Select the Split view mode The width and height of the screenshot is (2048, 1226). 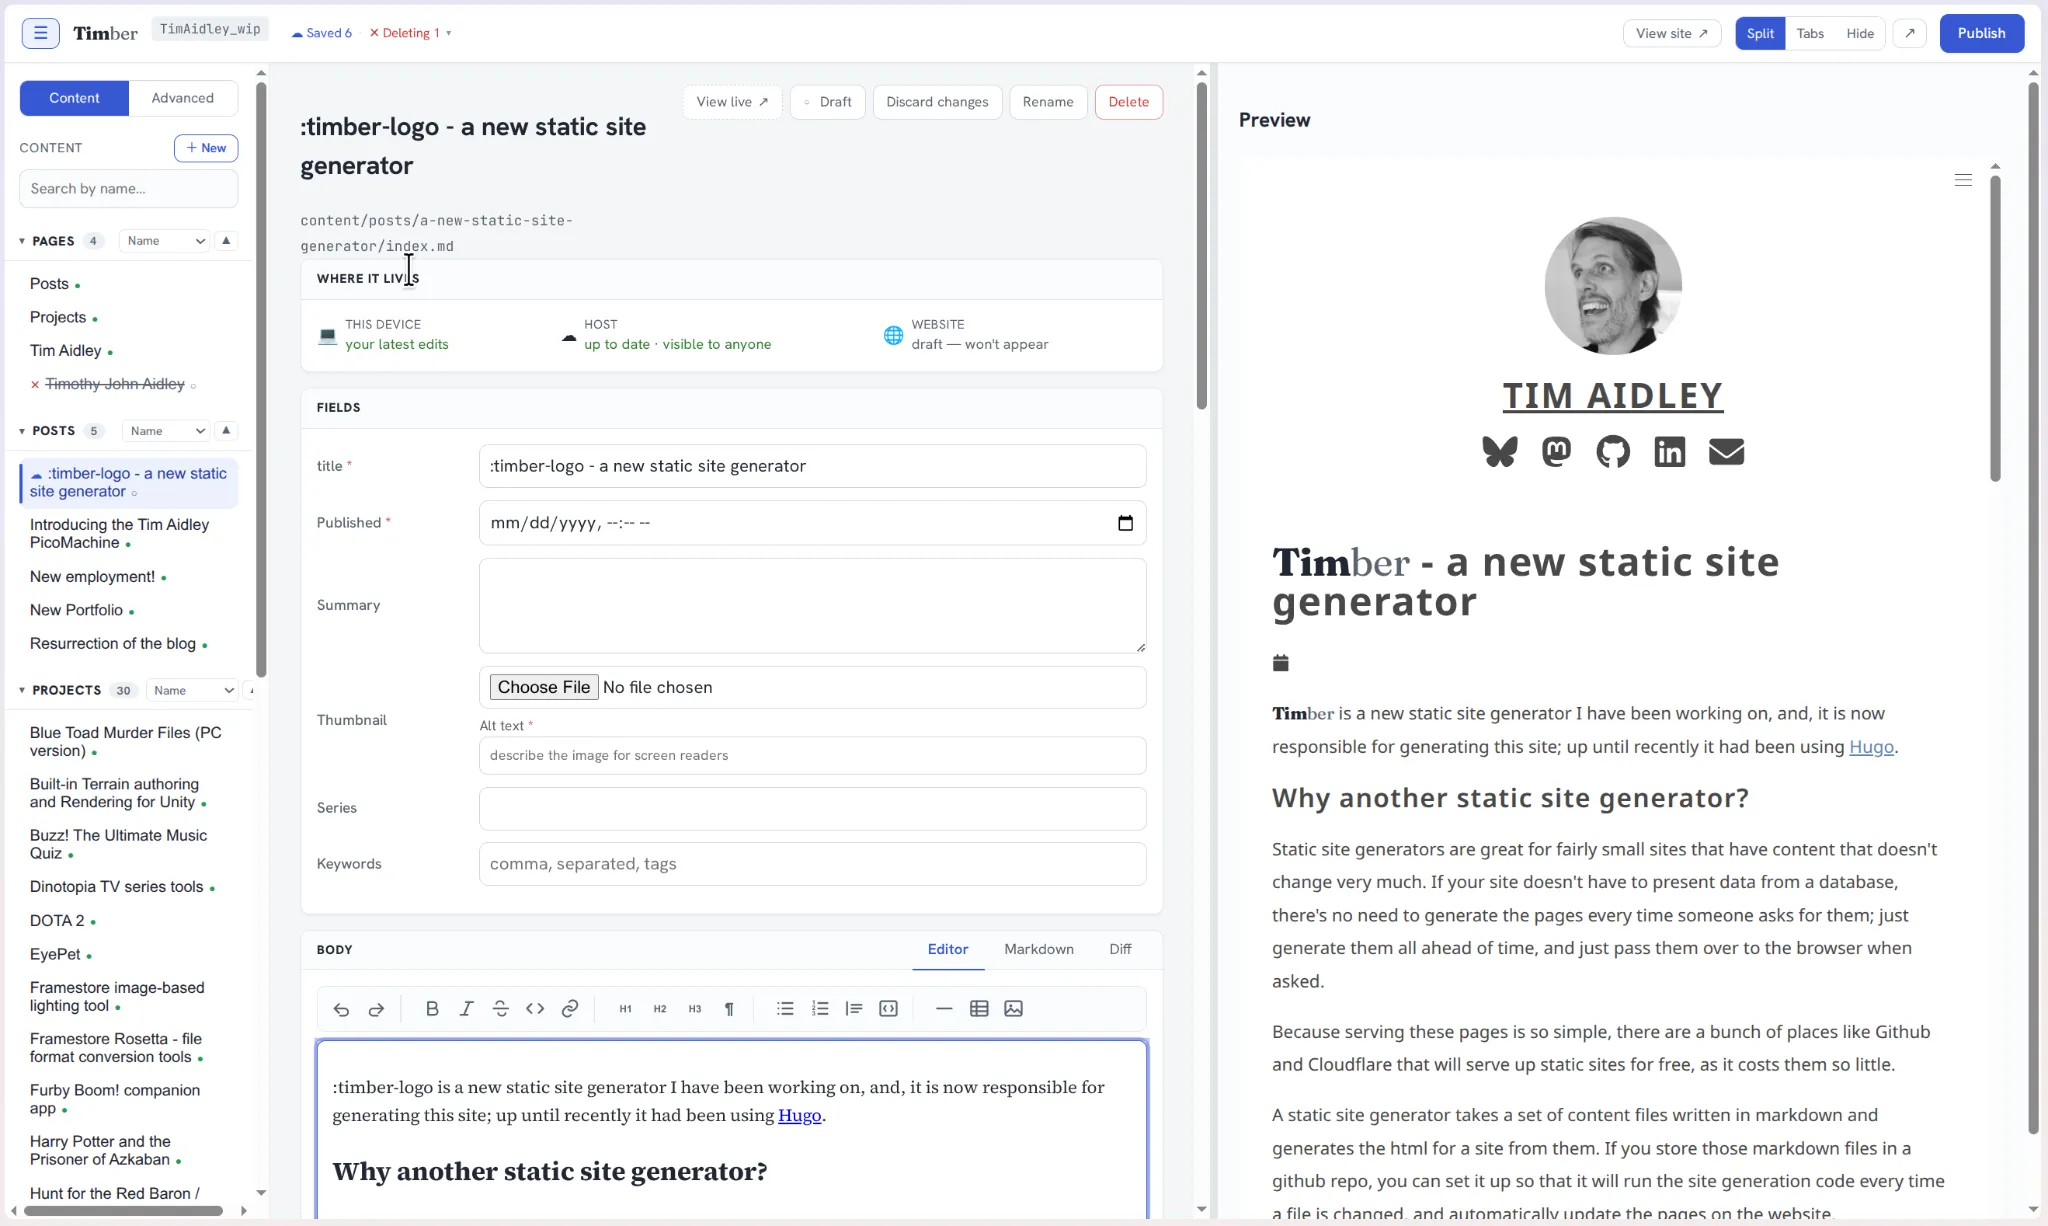coord(1760,33)
